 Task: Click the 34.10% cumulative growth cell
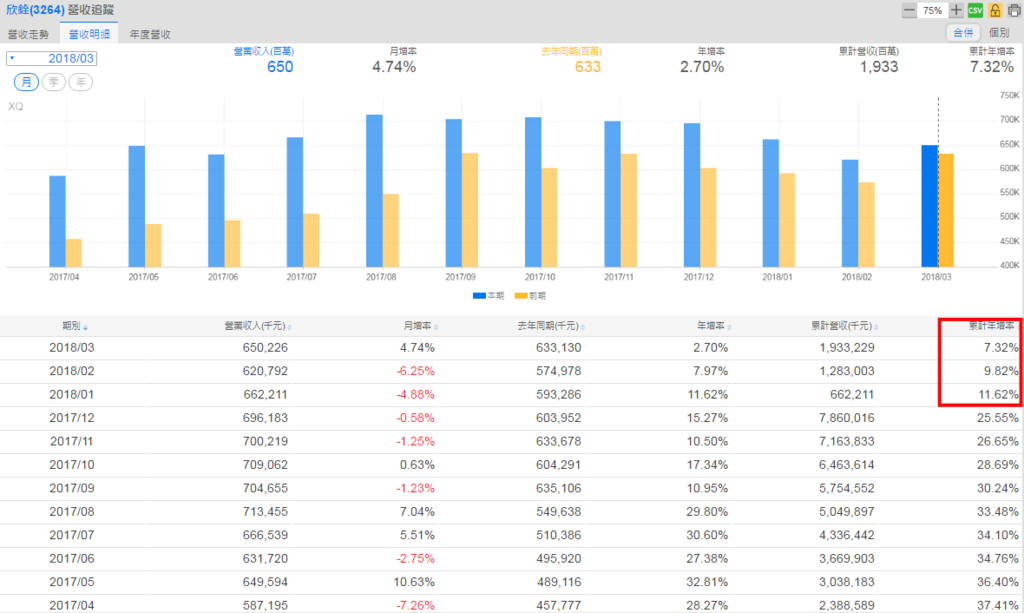[x=998, y=536]
